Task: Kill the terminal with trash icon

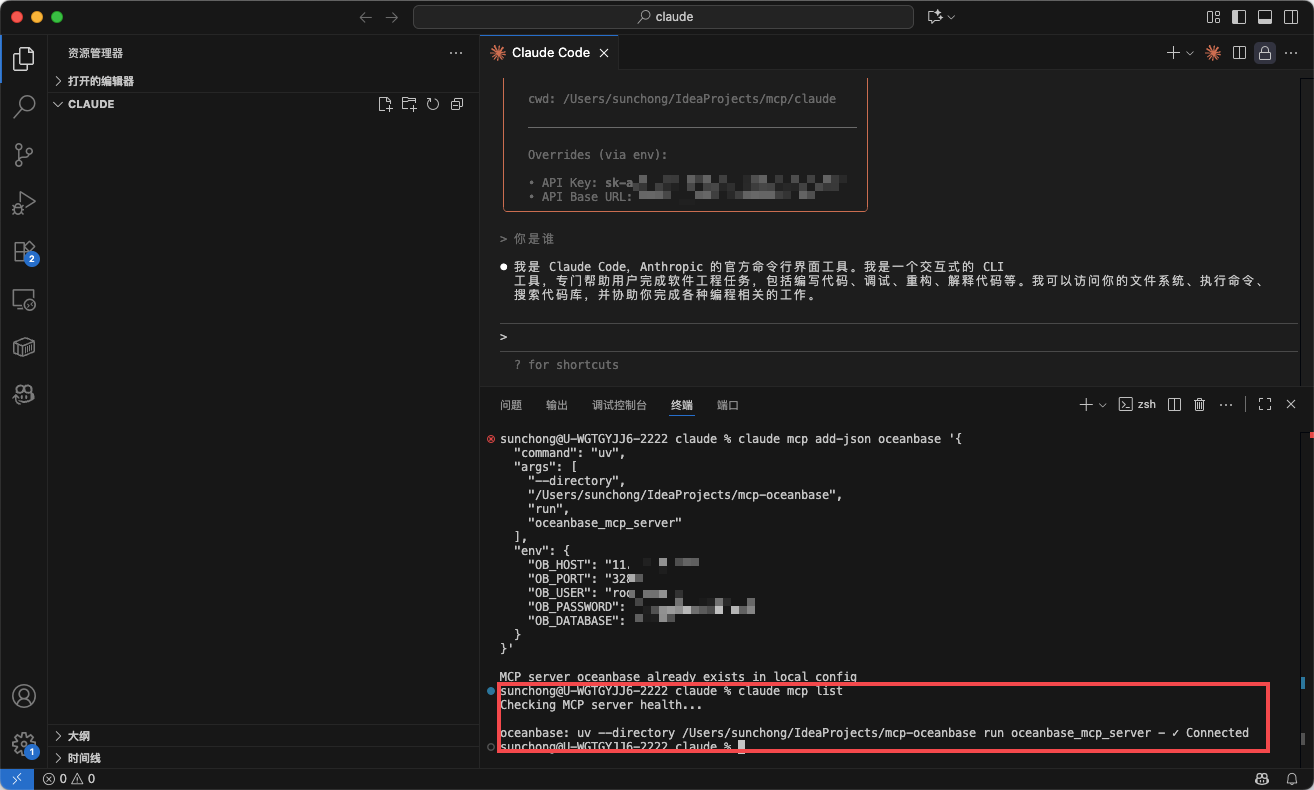Action: click(1200, 405)
